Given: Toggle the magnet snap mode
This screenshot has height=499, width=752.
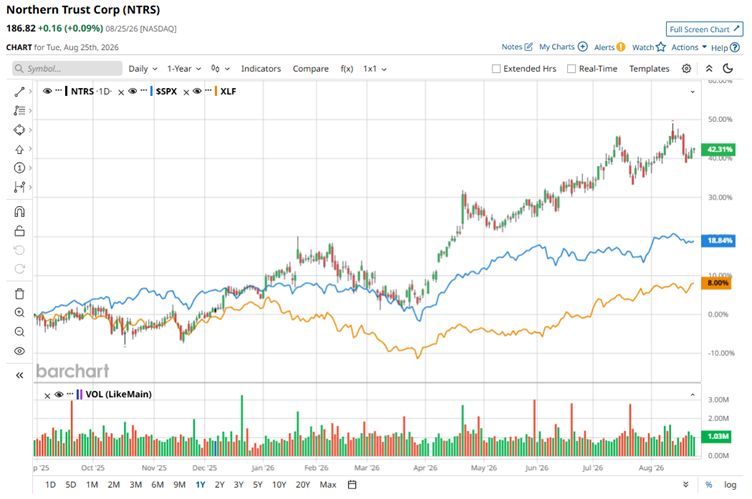Looking at the screenshot, I should 19,212.
